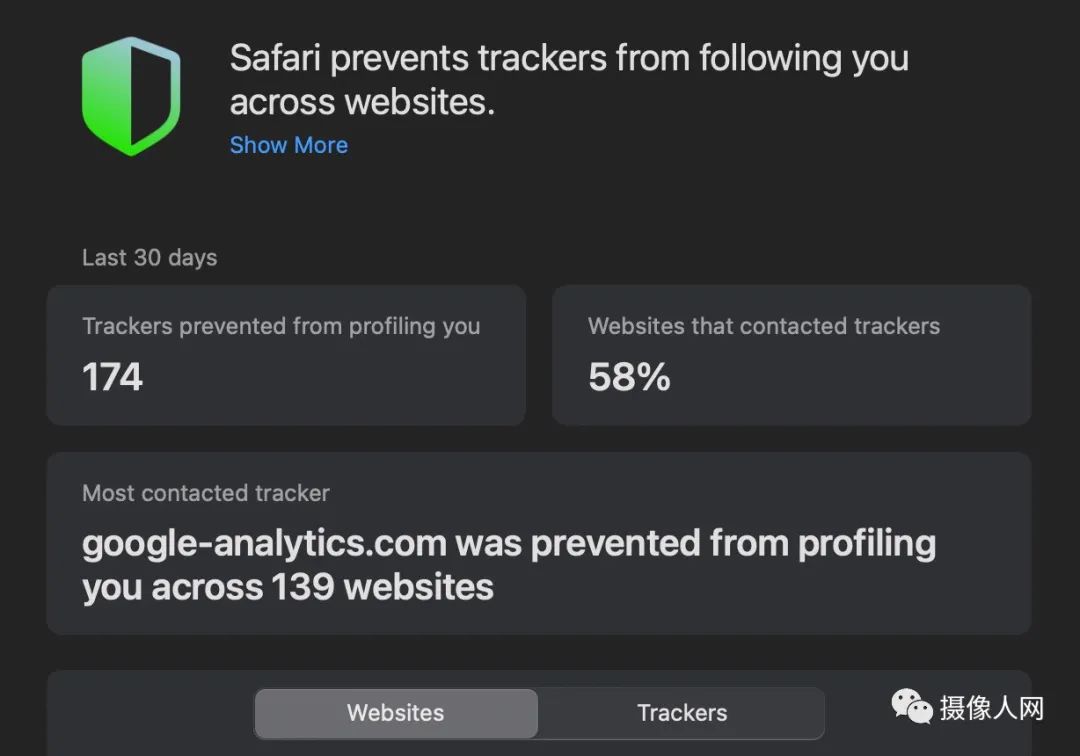The height and width of the screenshot is (756, 1080).
Task: Click the 摄像人网 watermark text
Action: 992,707
